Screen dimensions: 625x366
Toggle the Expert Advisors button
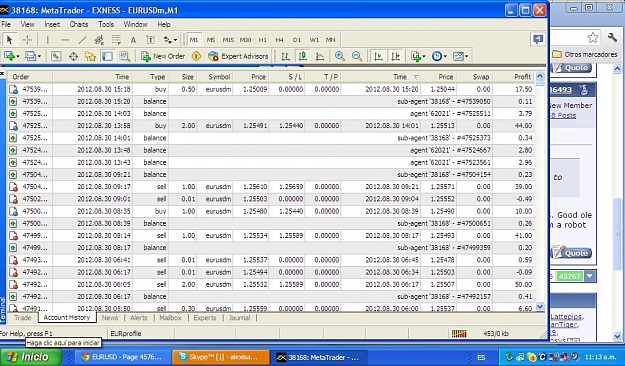pos(238,56)
